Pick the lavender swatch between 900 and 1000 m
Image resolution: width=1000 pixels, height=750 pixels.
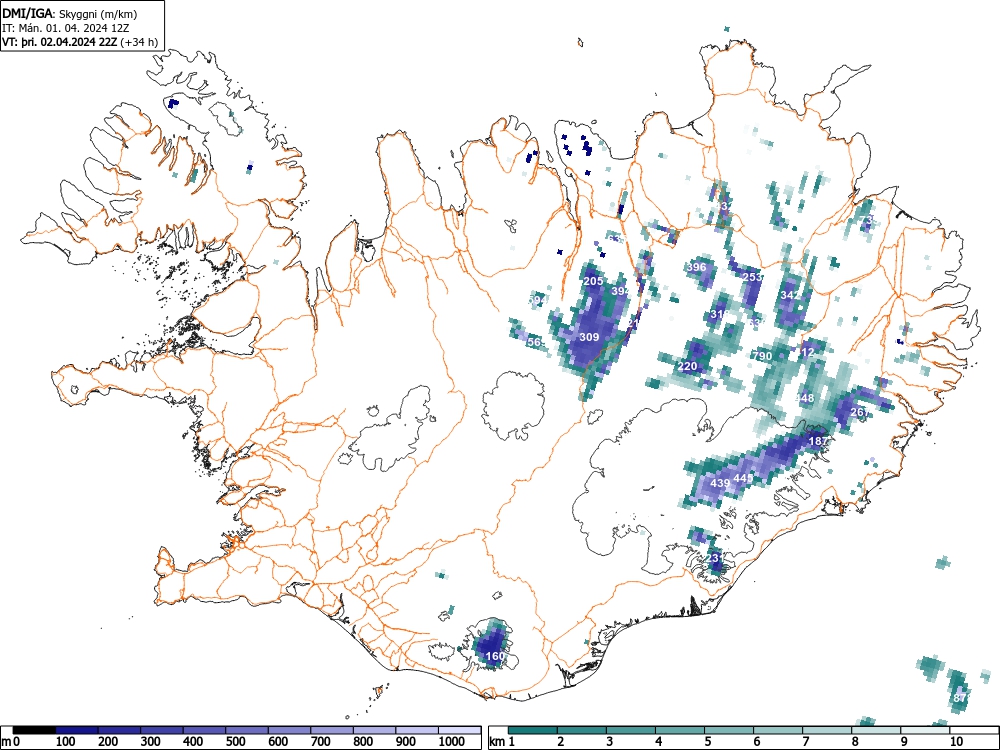pos(417,730)
